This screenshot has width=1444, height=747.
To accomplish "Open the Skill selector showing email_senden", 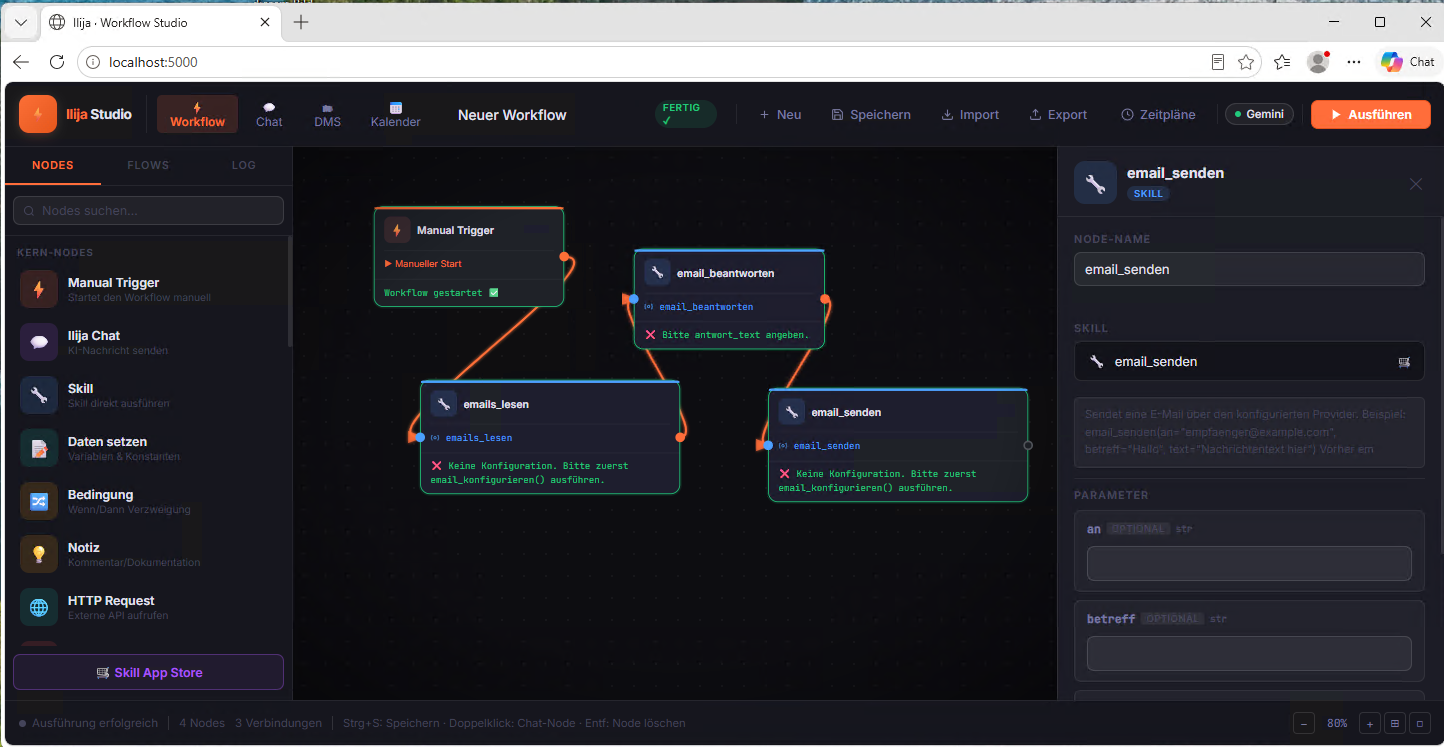I will click(1249, 361).
